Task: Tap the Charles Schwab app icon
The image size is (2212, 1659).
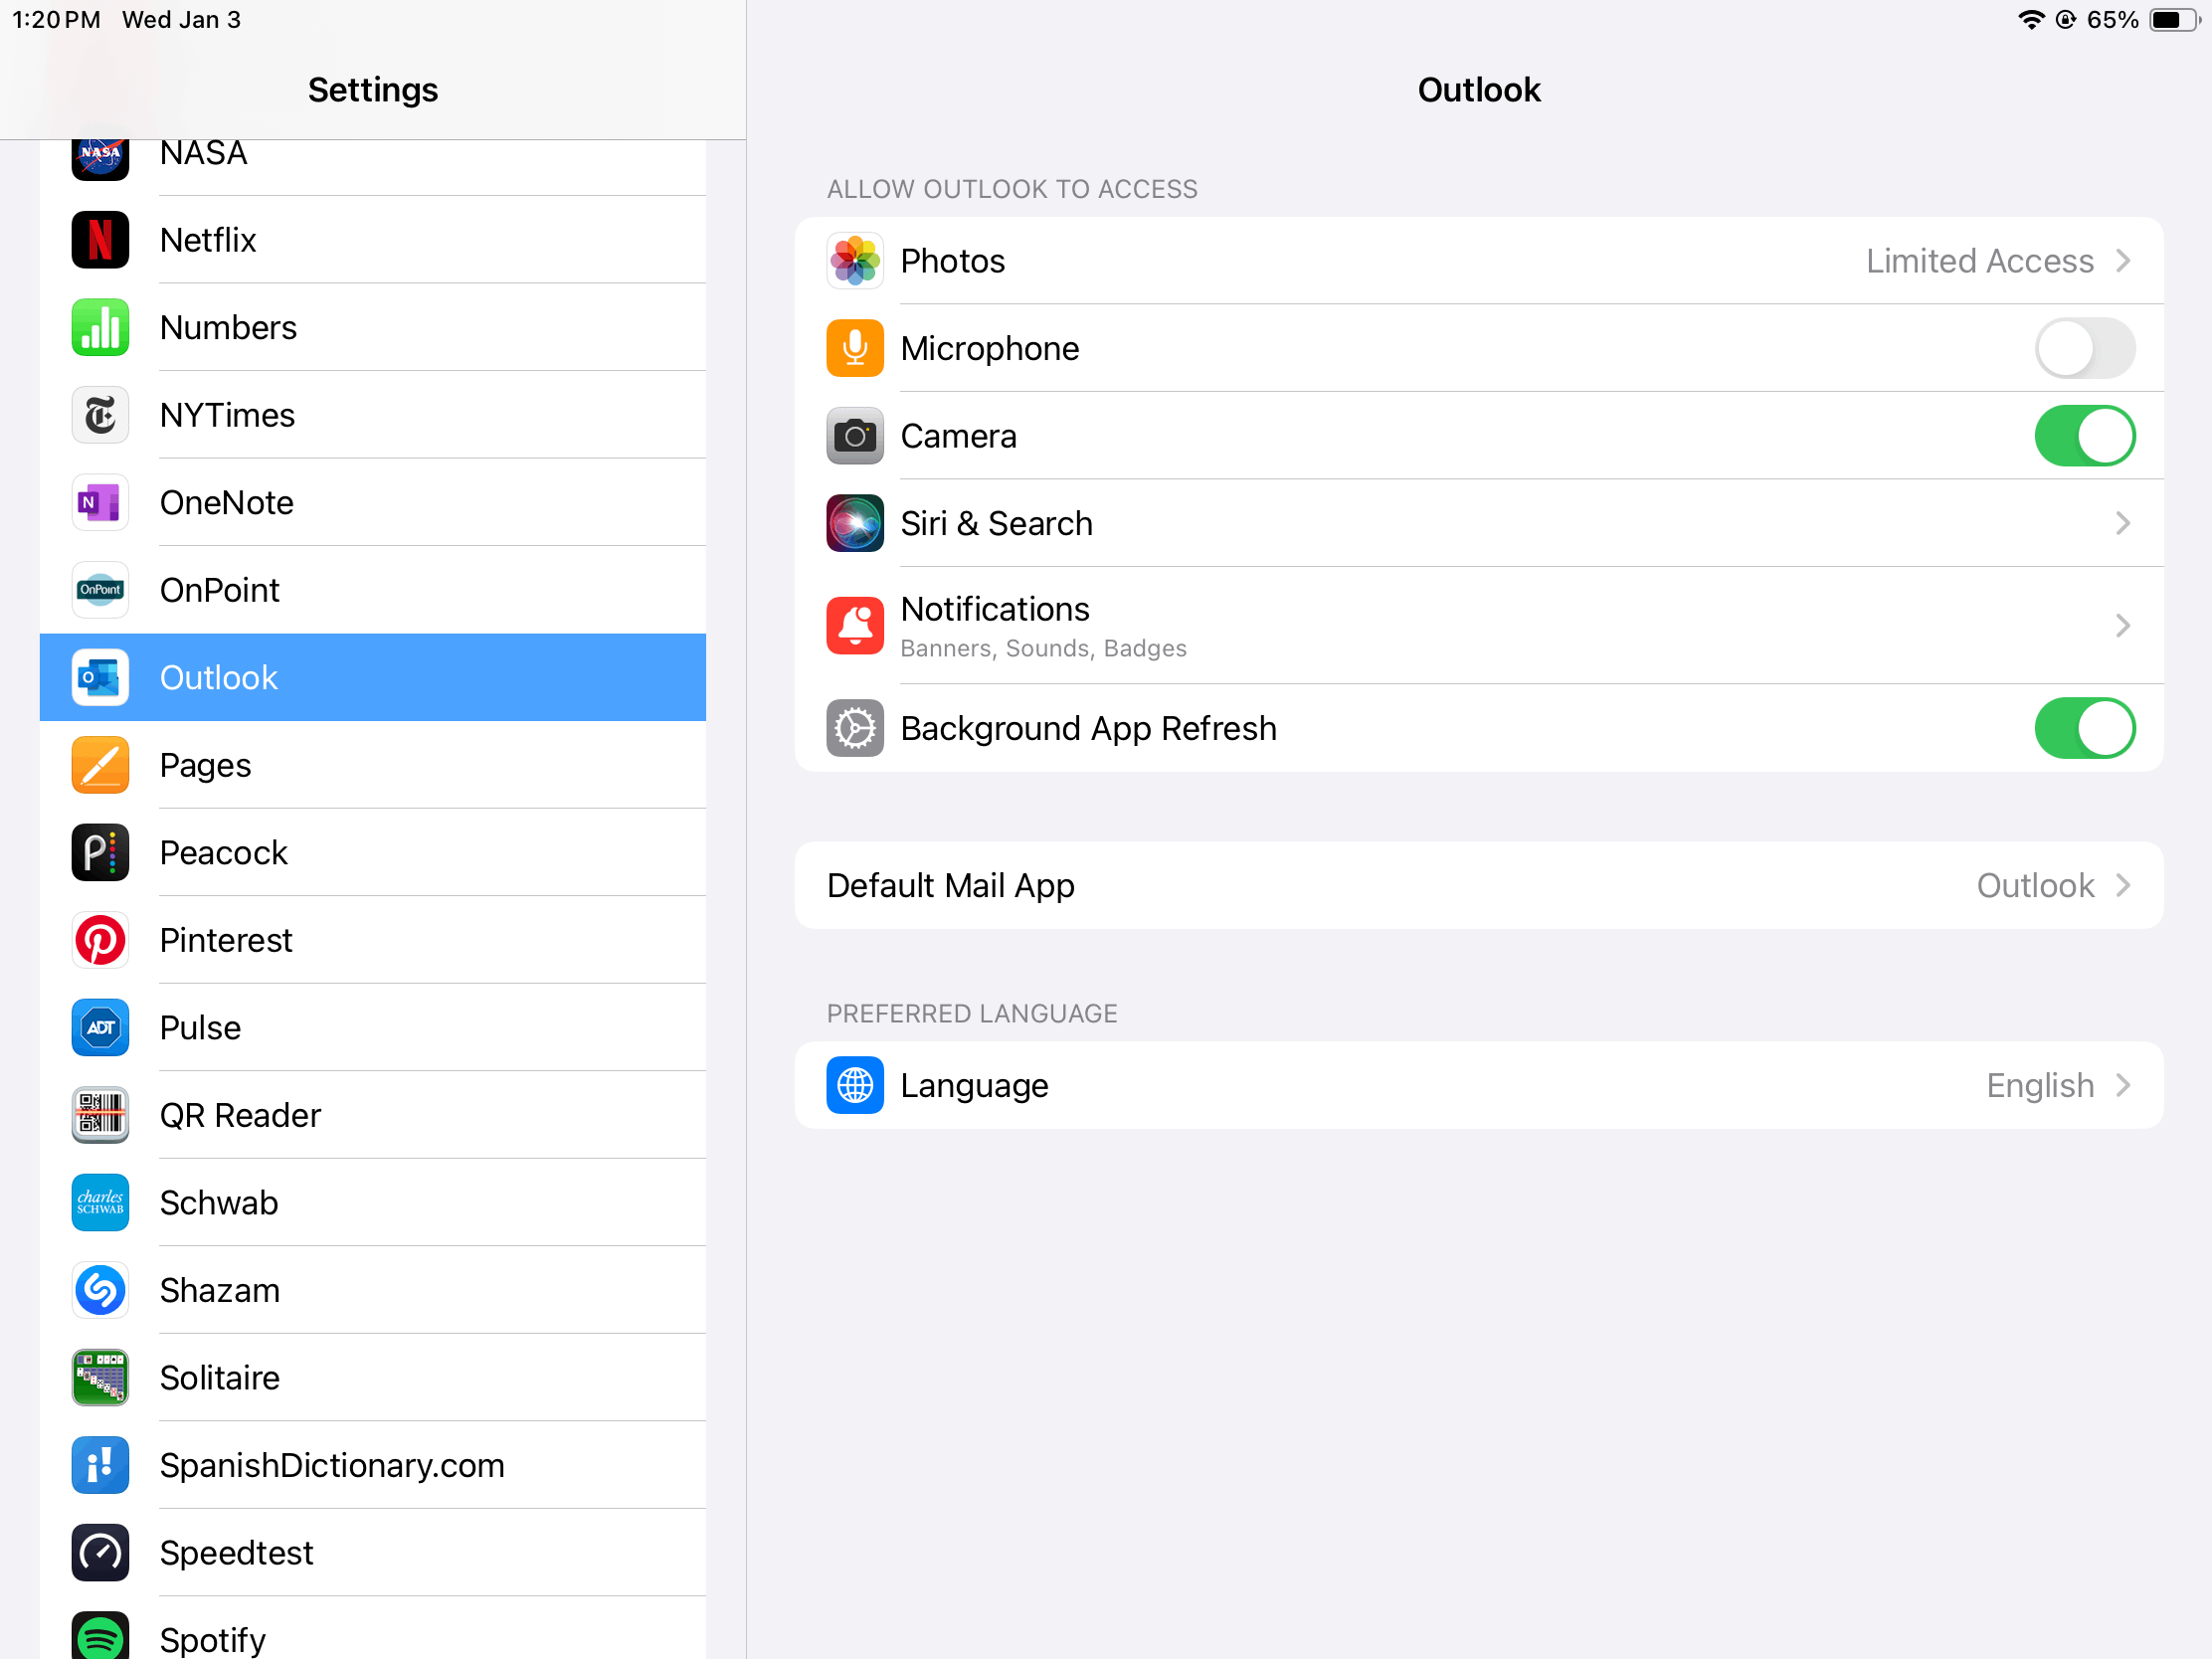Action: click(x=100, y=1202)
